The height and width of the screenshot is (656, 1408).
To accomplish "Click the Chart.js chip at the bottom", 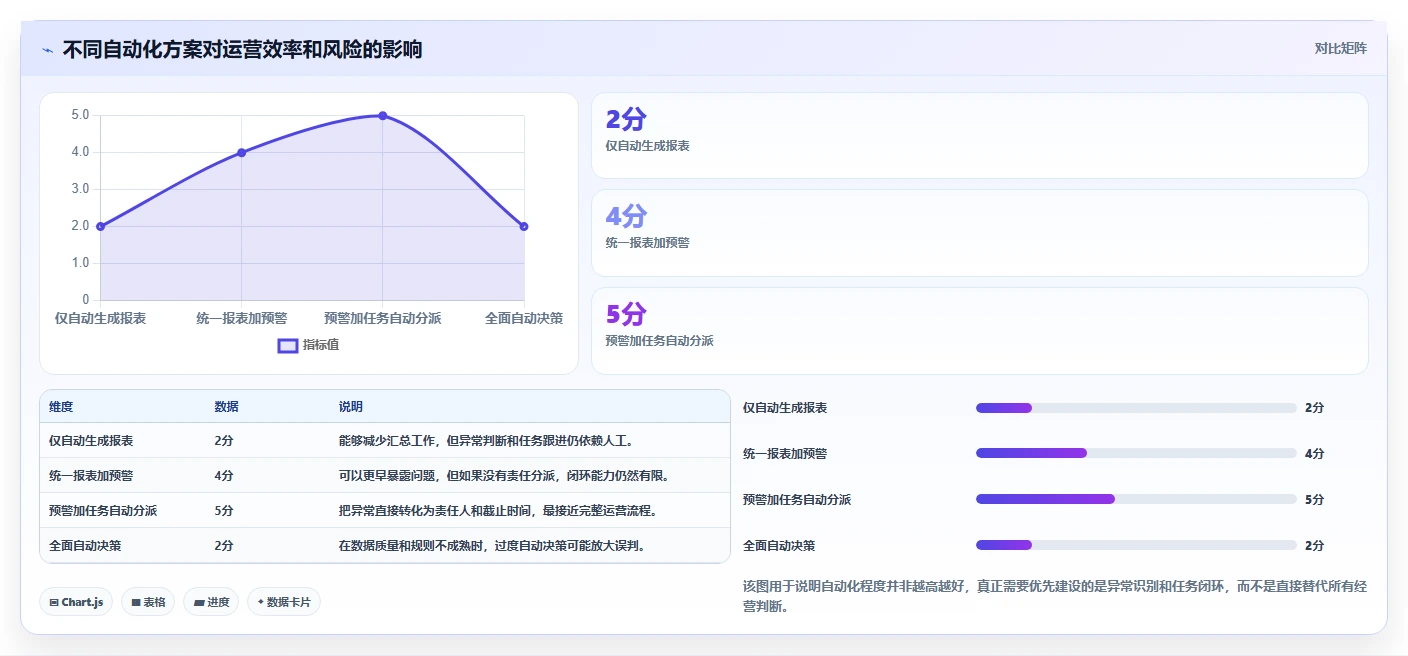I will [77, 602].
